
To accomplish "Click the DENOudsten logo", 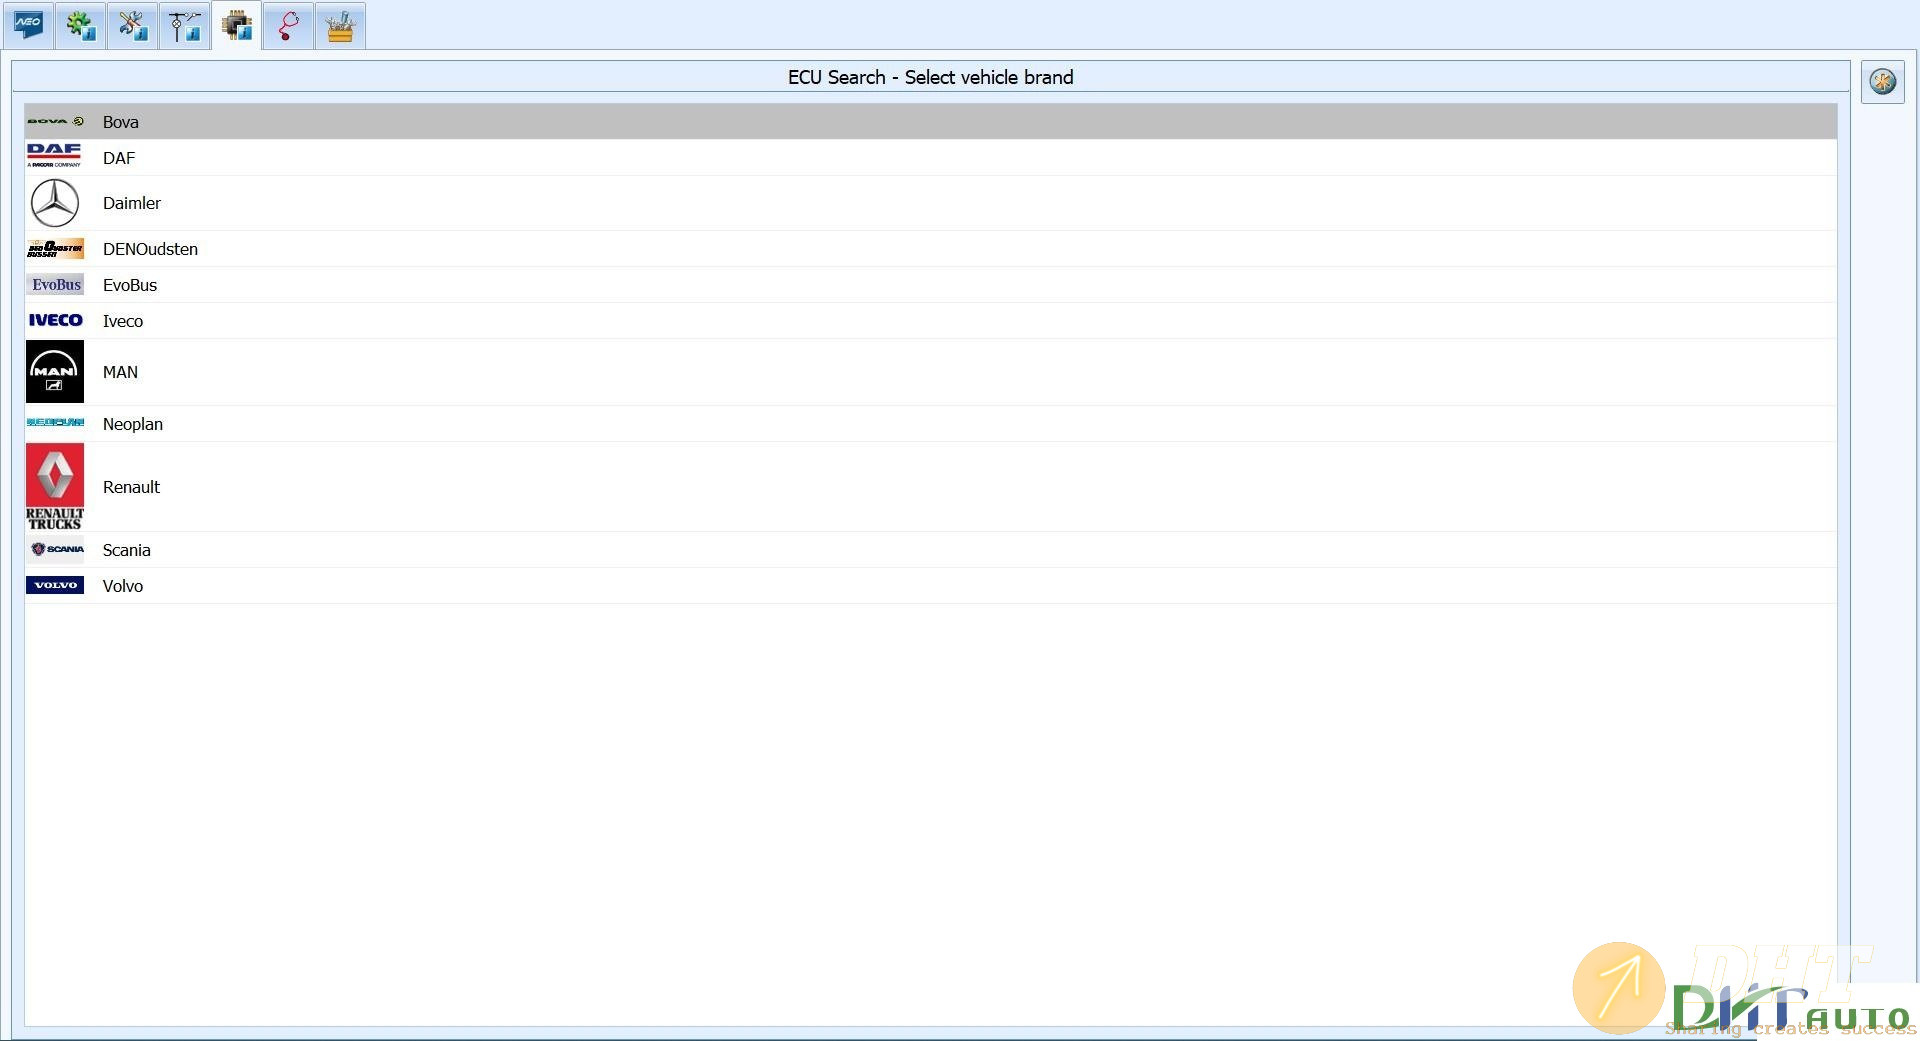I will 55,249.
